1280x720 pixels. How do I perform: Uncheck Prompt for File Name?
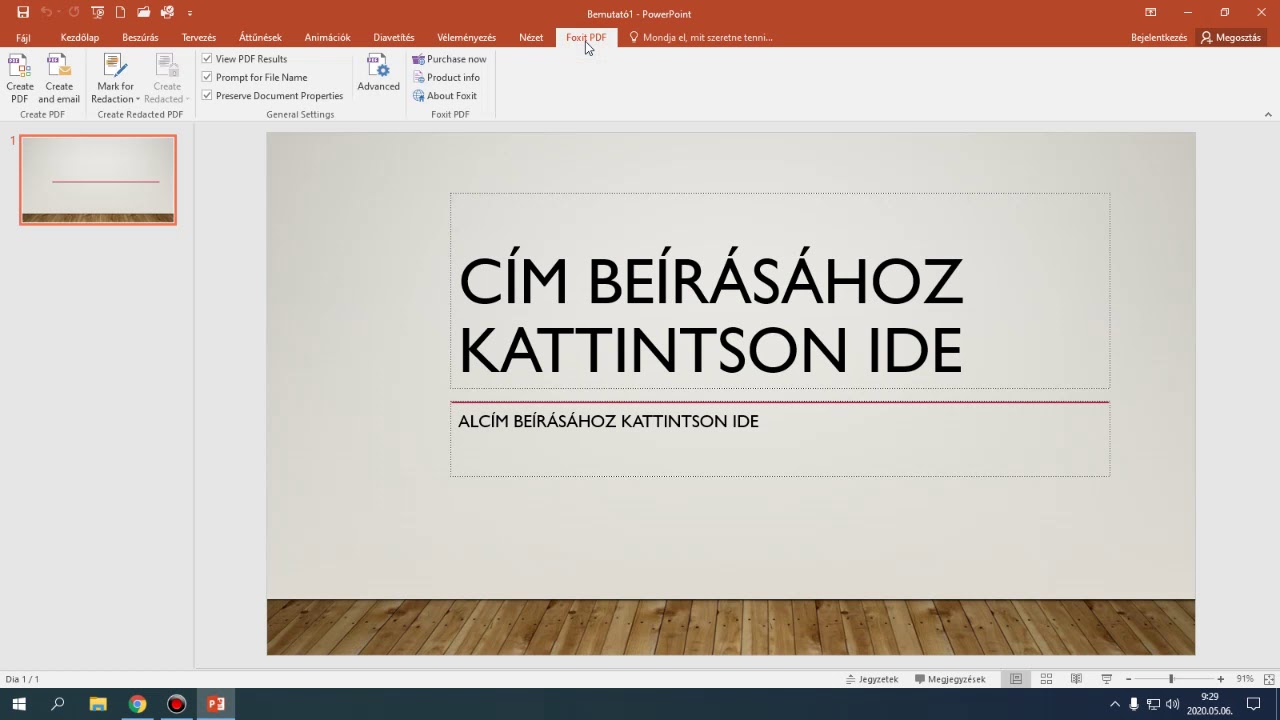[x=207, y=77]
